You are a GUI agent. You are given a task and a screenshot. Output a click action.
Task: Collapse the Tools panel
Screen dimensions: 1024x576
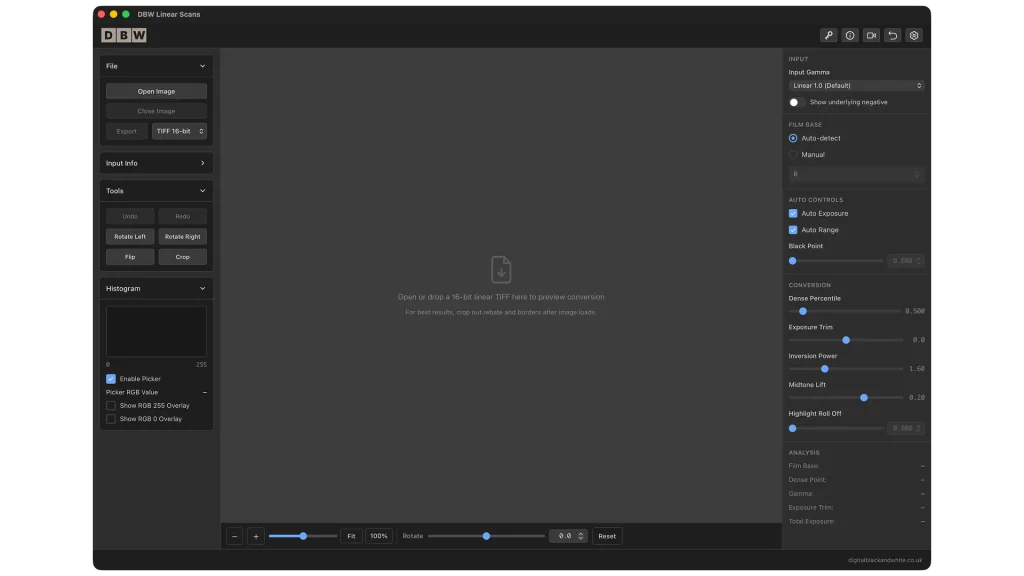tap(202, 191)
